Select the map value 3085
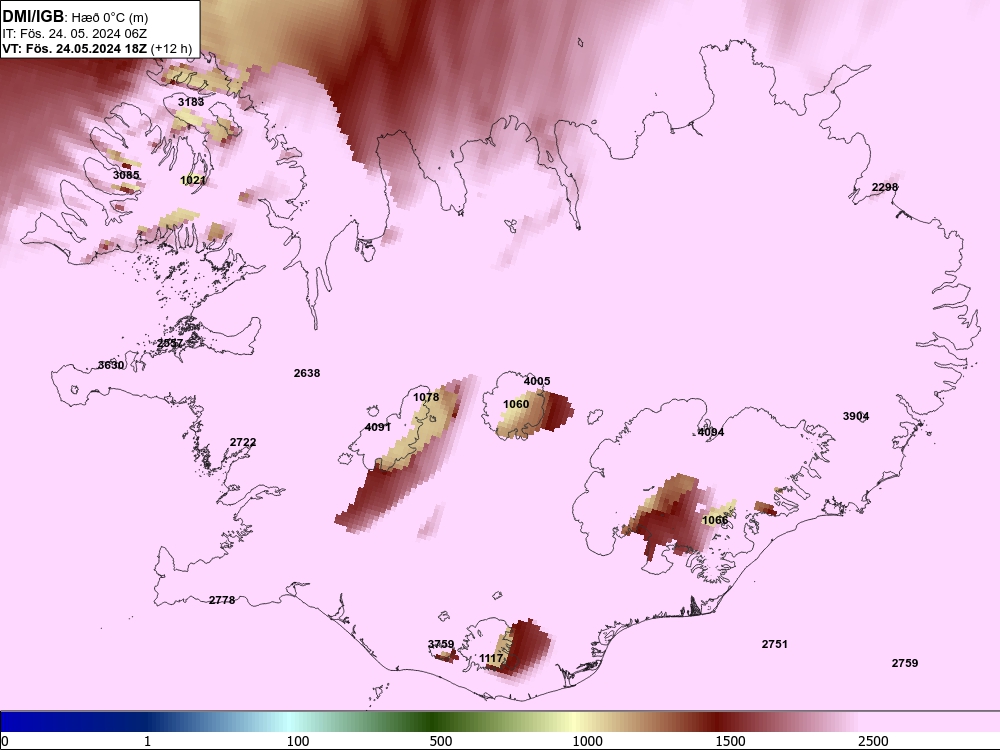The width and height of the screenshot is (1000, 750). [x=126, y=175]
